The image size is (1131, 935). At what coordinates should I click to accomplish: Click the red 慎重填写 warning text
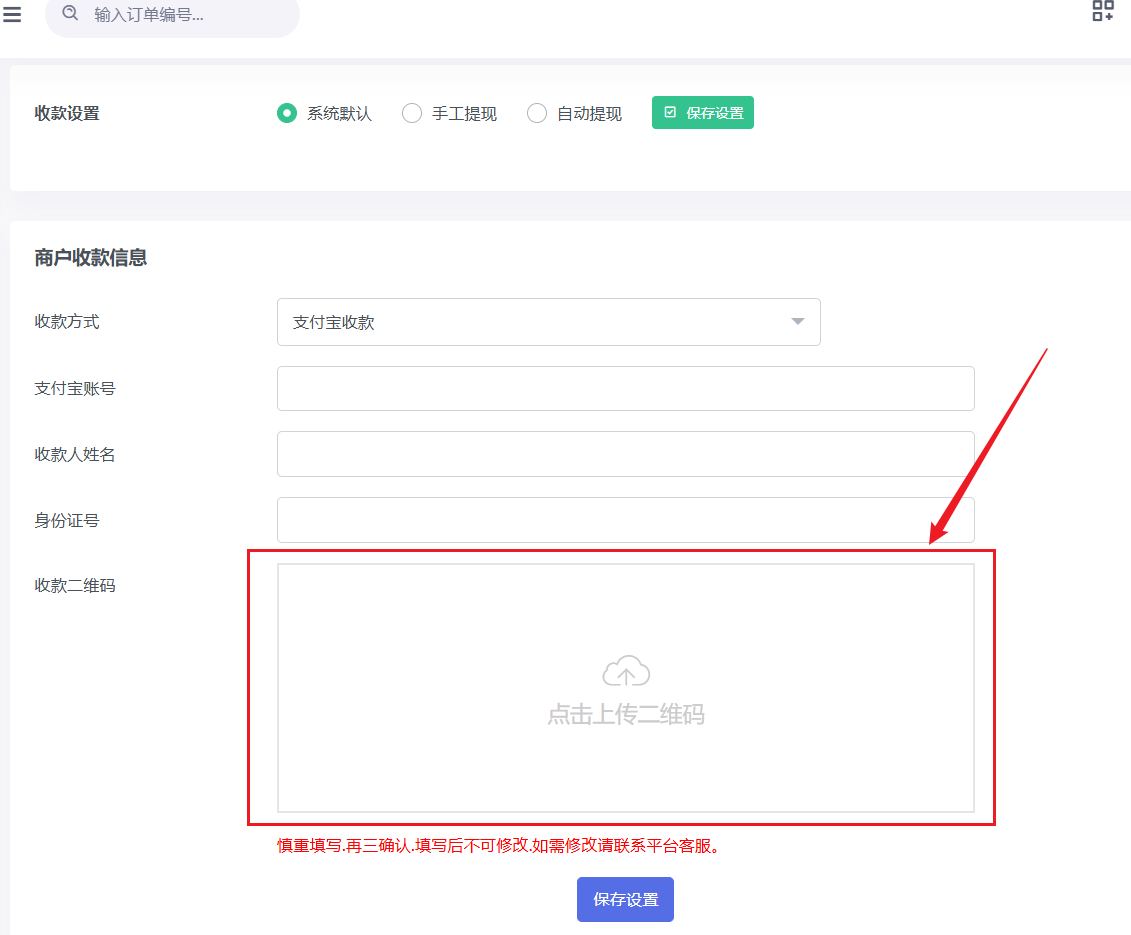click(x=499, y=846)
